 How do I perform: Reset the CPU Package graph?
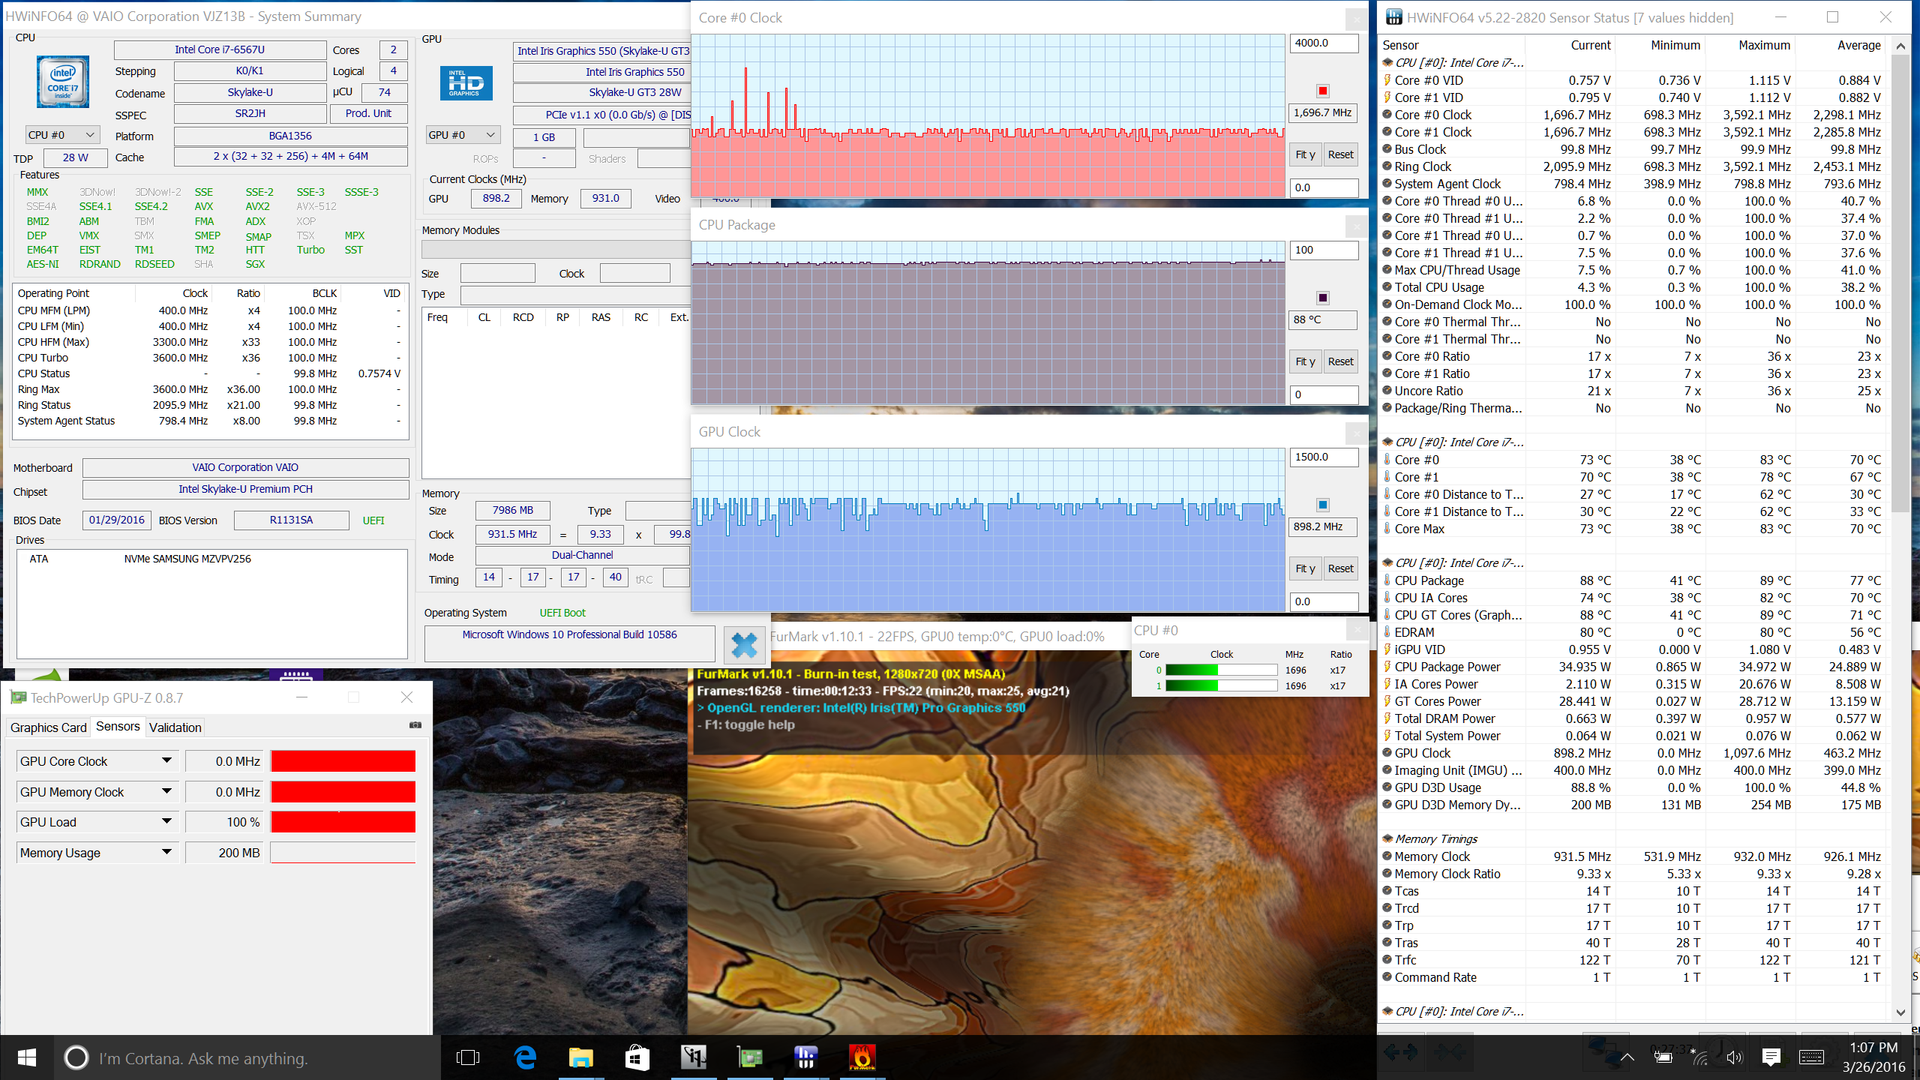1340,362
